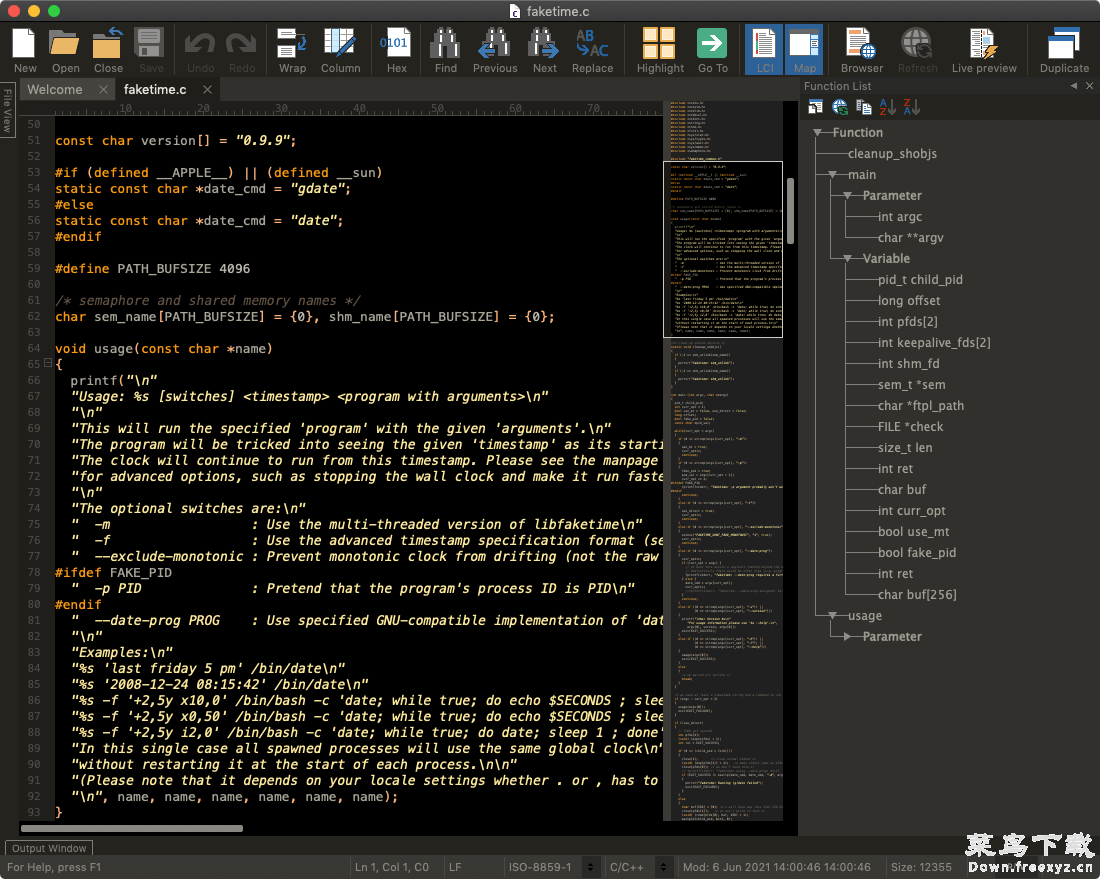Image resolution: width=1100 pixels, height=879 pixels.
Task: Open the File View side panel
Action: [x=7, y=110]
